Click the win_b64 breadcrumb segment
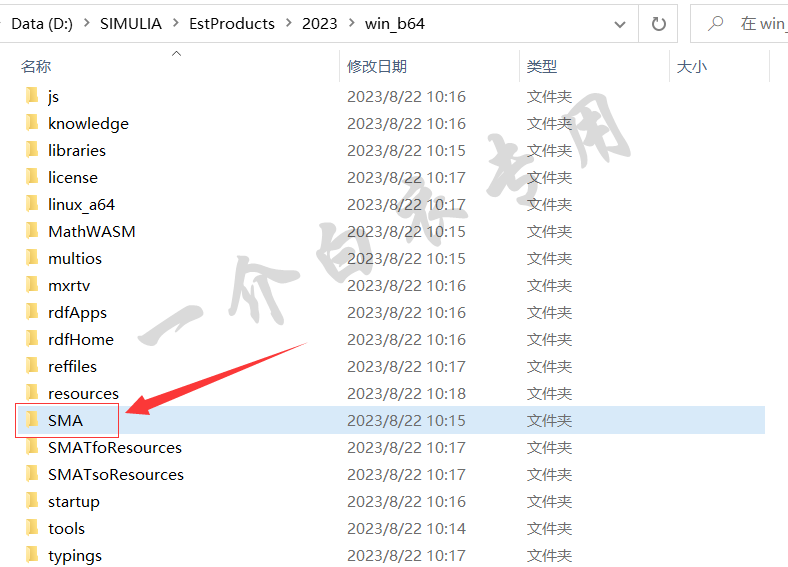 coord(395,24)
